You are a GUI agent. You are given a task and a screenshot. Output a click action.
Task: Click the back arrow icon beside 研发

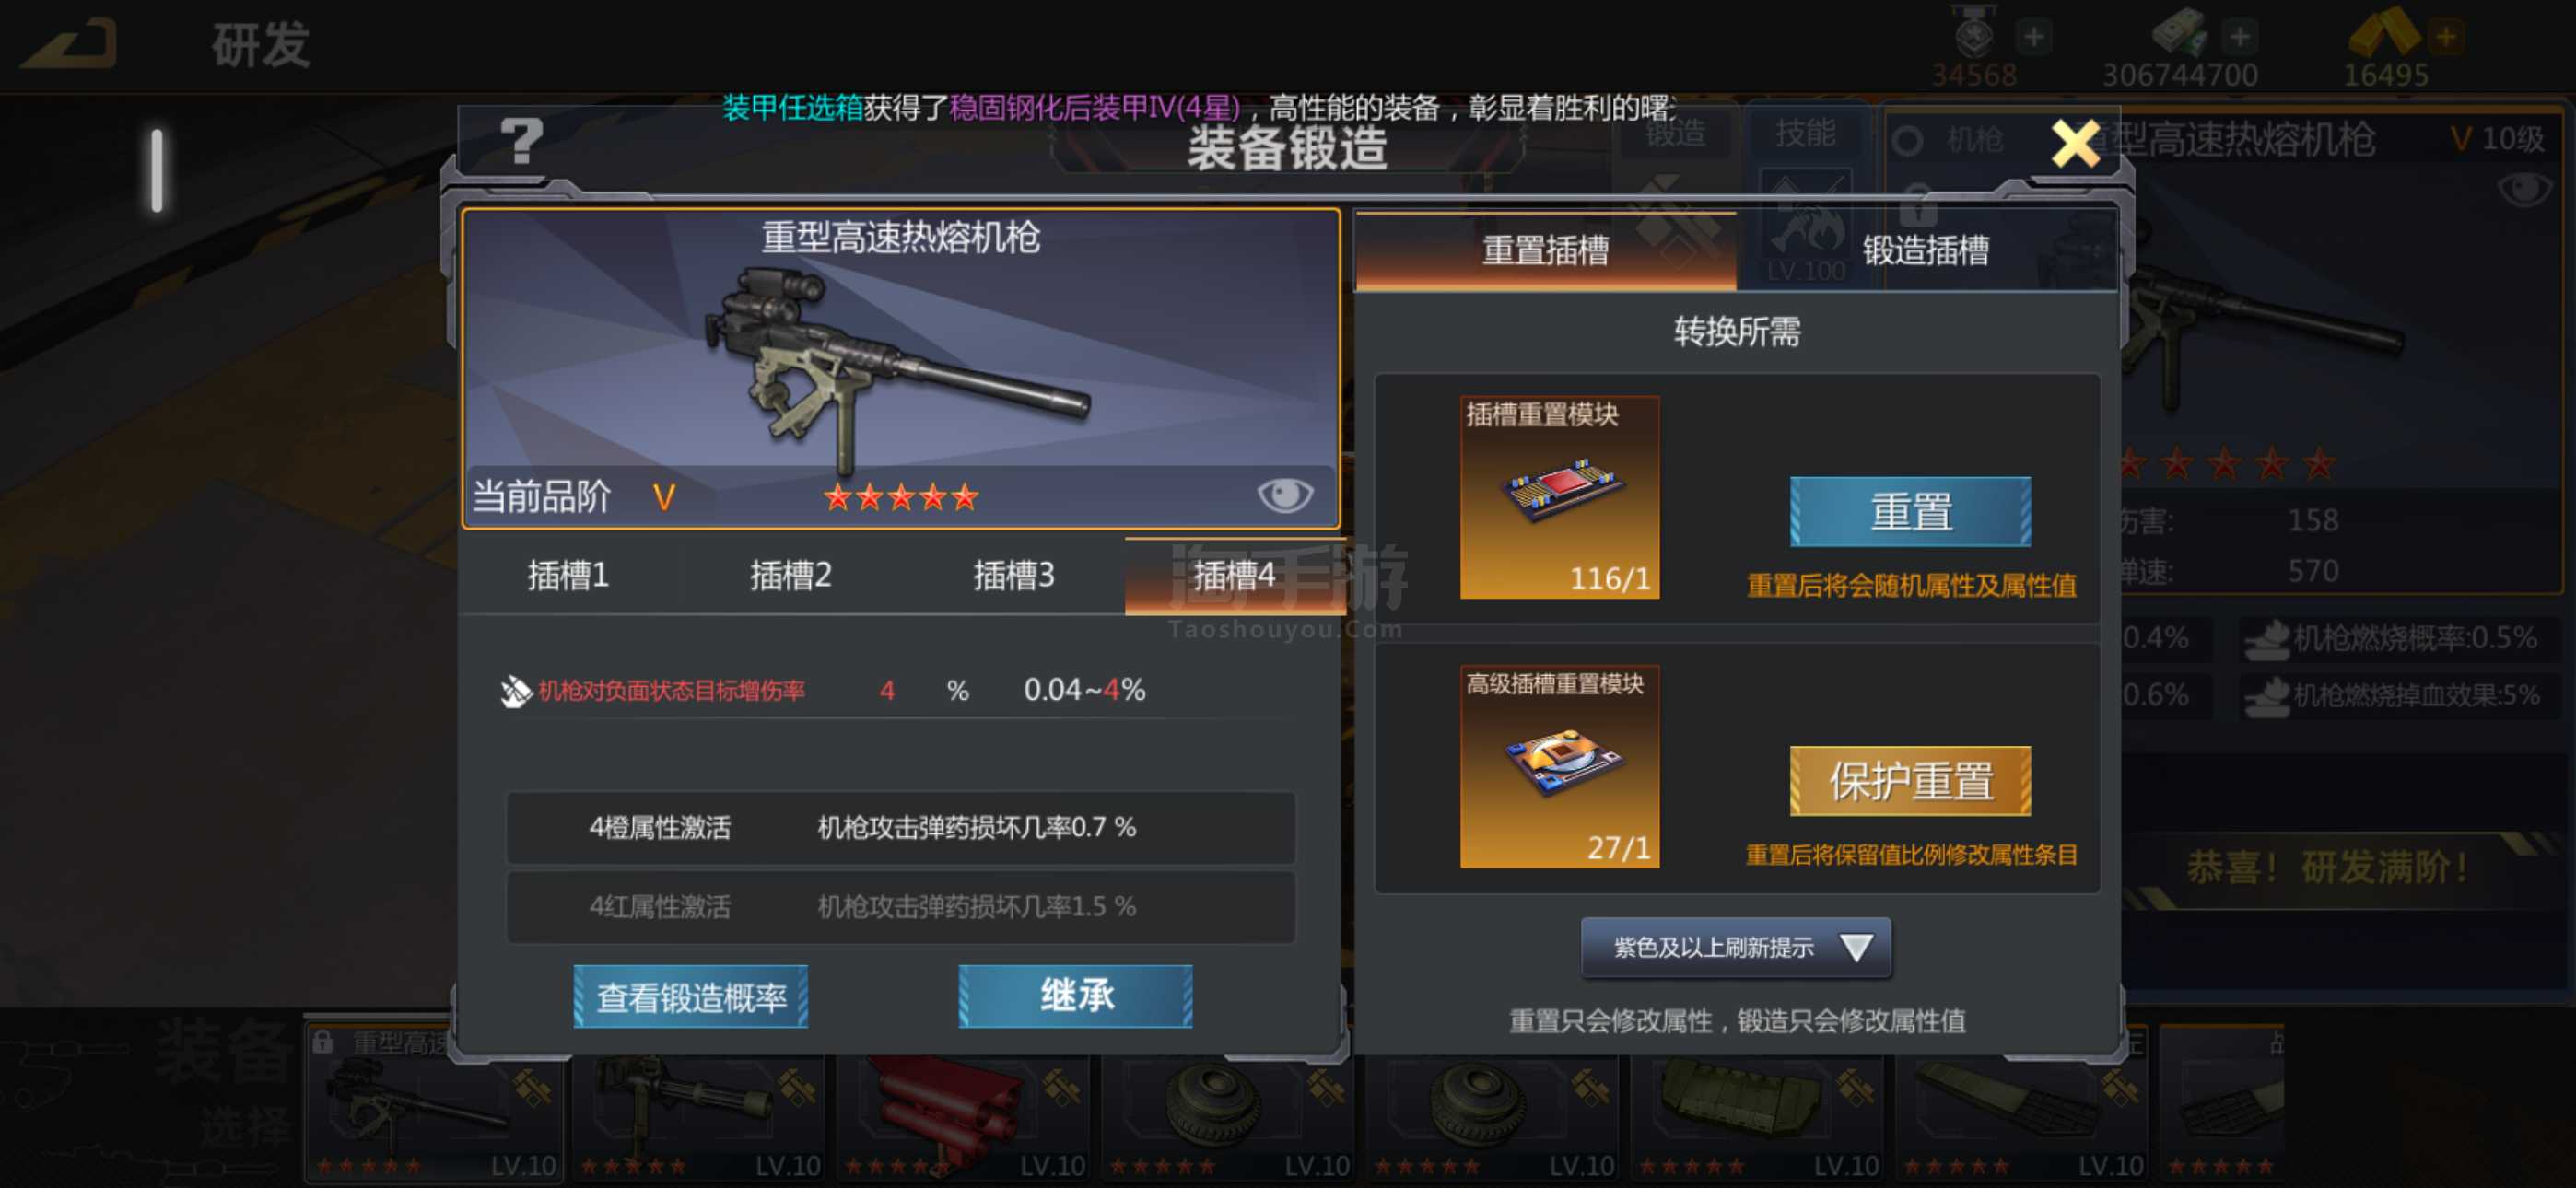point(70,45)
